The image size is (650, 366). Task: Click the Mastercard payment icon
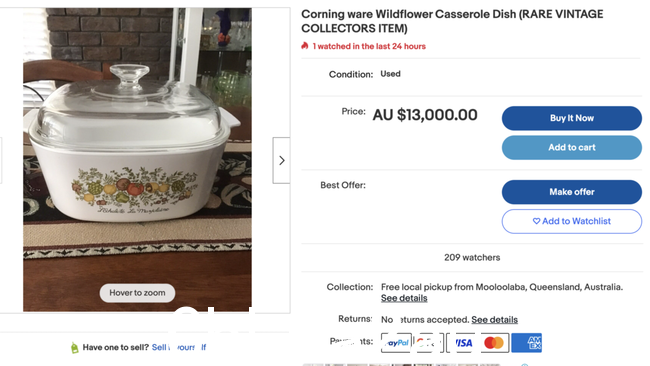(495, 343)
